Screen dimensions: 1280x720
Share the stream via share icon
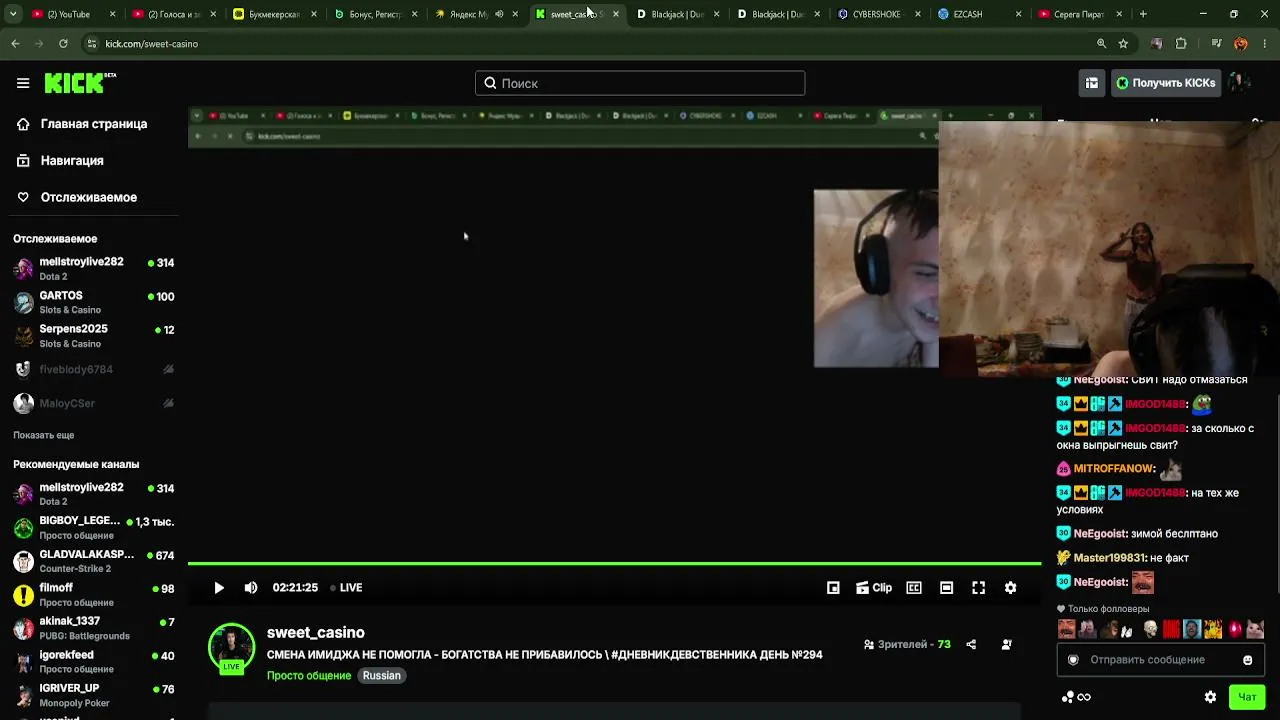click(971, 645)
